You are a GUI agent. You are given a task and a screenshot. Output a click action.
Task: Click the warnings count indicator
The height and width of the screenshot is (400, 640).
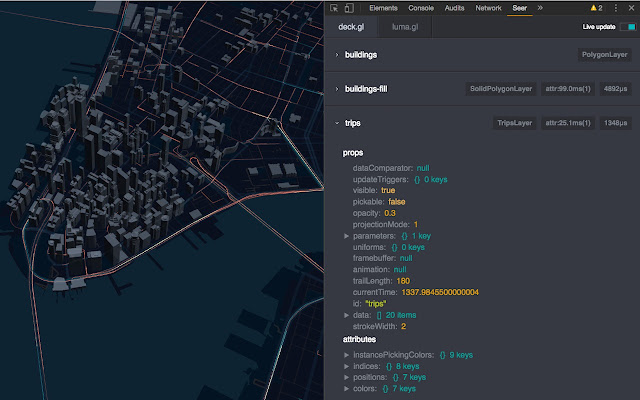click(594, 7)
